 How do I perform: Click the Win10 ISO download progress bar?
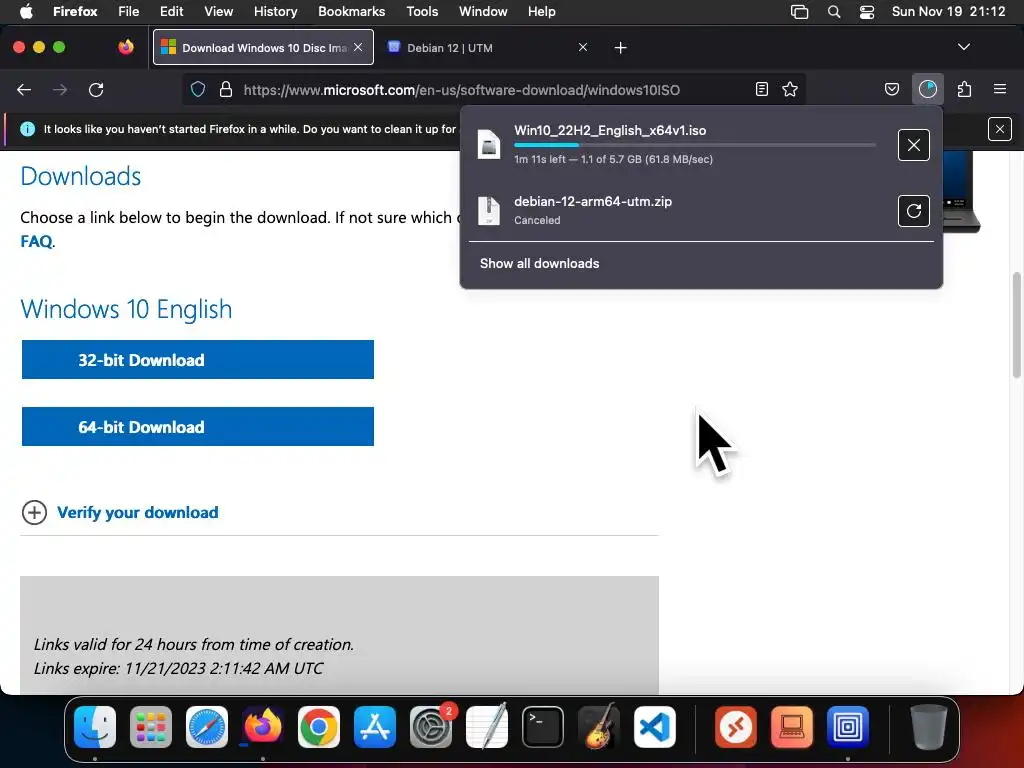(695, 145)
